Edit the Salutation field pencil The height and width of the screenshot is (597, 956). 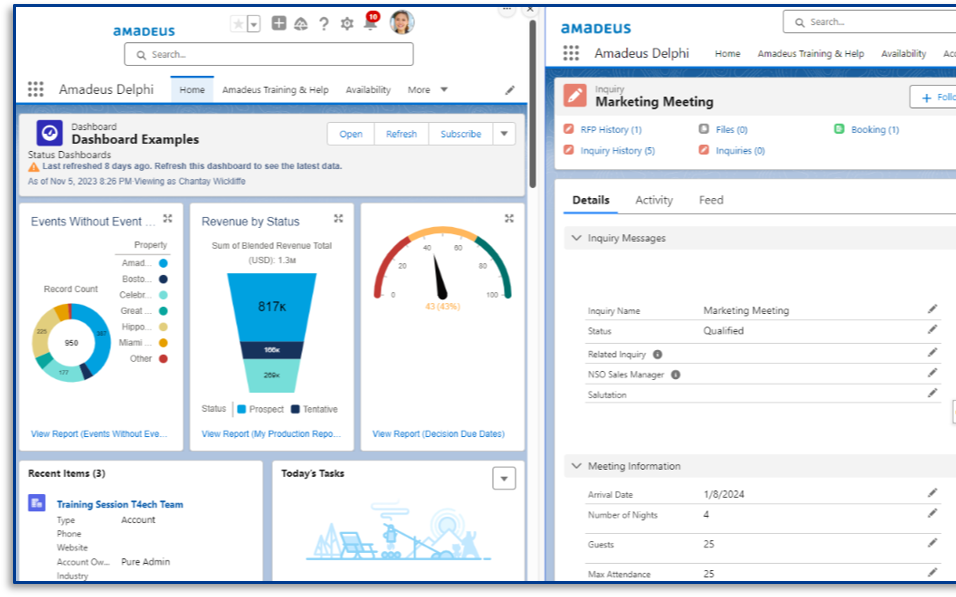point(932,393)
